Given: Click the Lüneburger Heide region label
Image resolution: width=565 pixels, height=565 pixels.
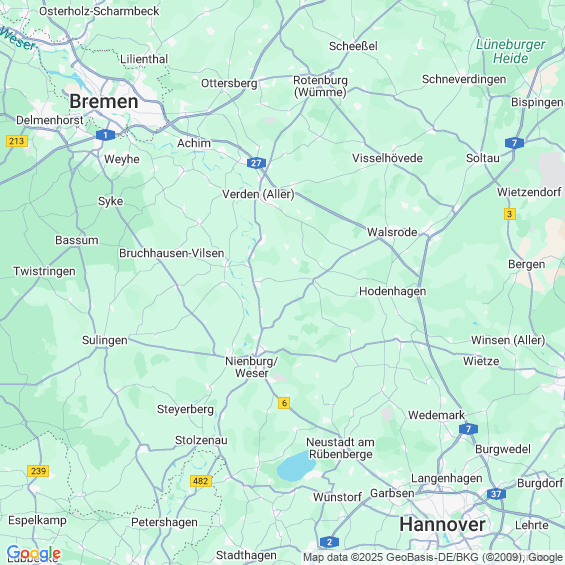Looking at the screenshot, I should tap(511, 51).
